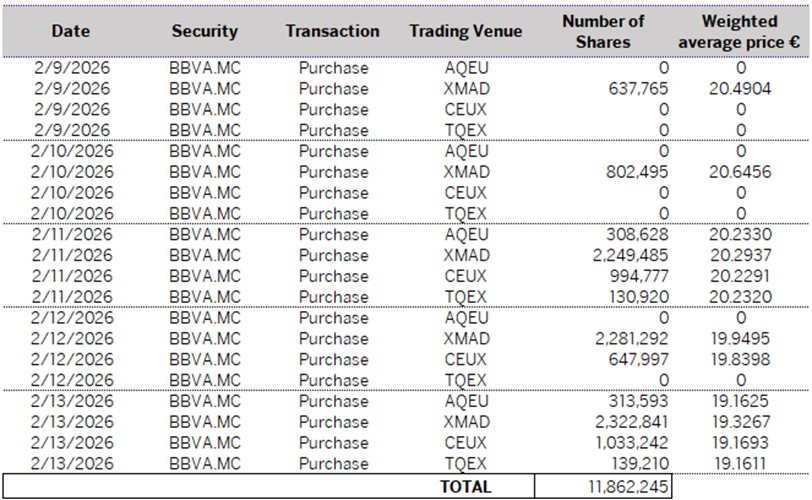Select the Trading Venue column header
Screen dimensions: 812x500
click(465, 31)
